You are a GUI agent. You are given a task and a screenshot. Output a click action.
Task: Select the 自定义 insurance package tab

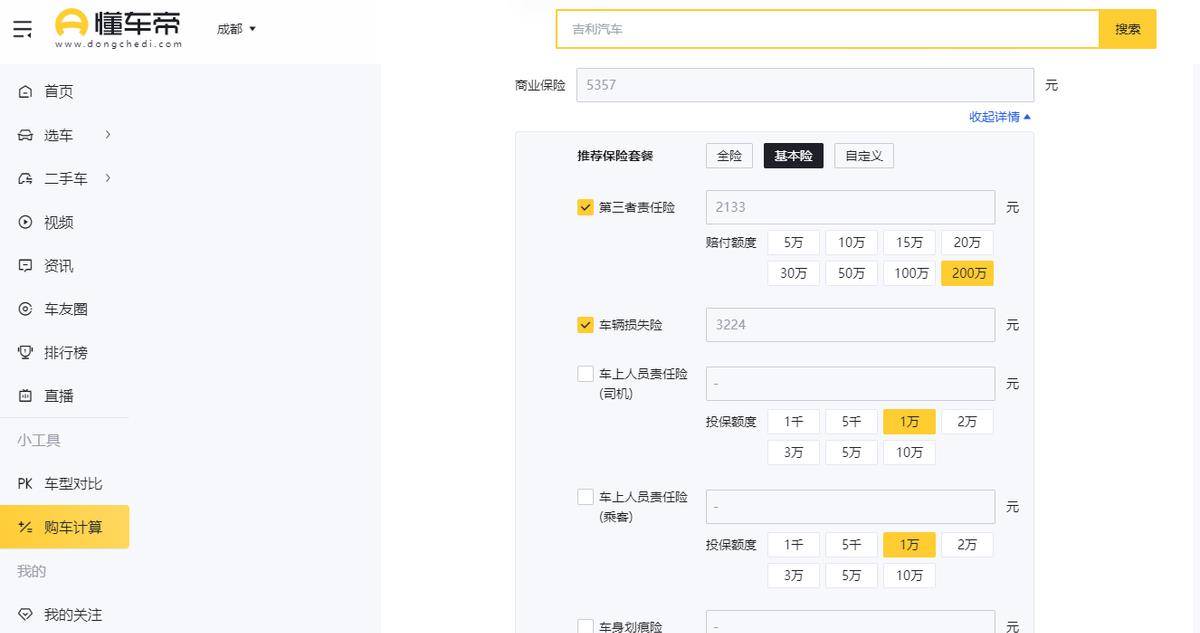click(x=863, y=156)
